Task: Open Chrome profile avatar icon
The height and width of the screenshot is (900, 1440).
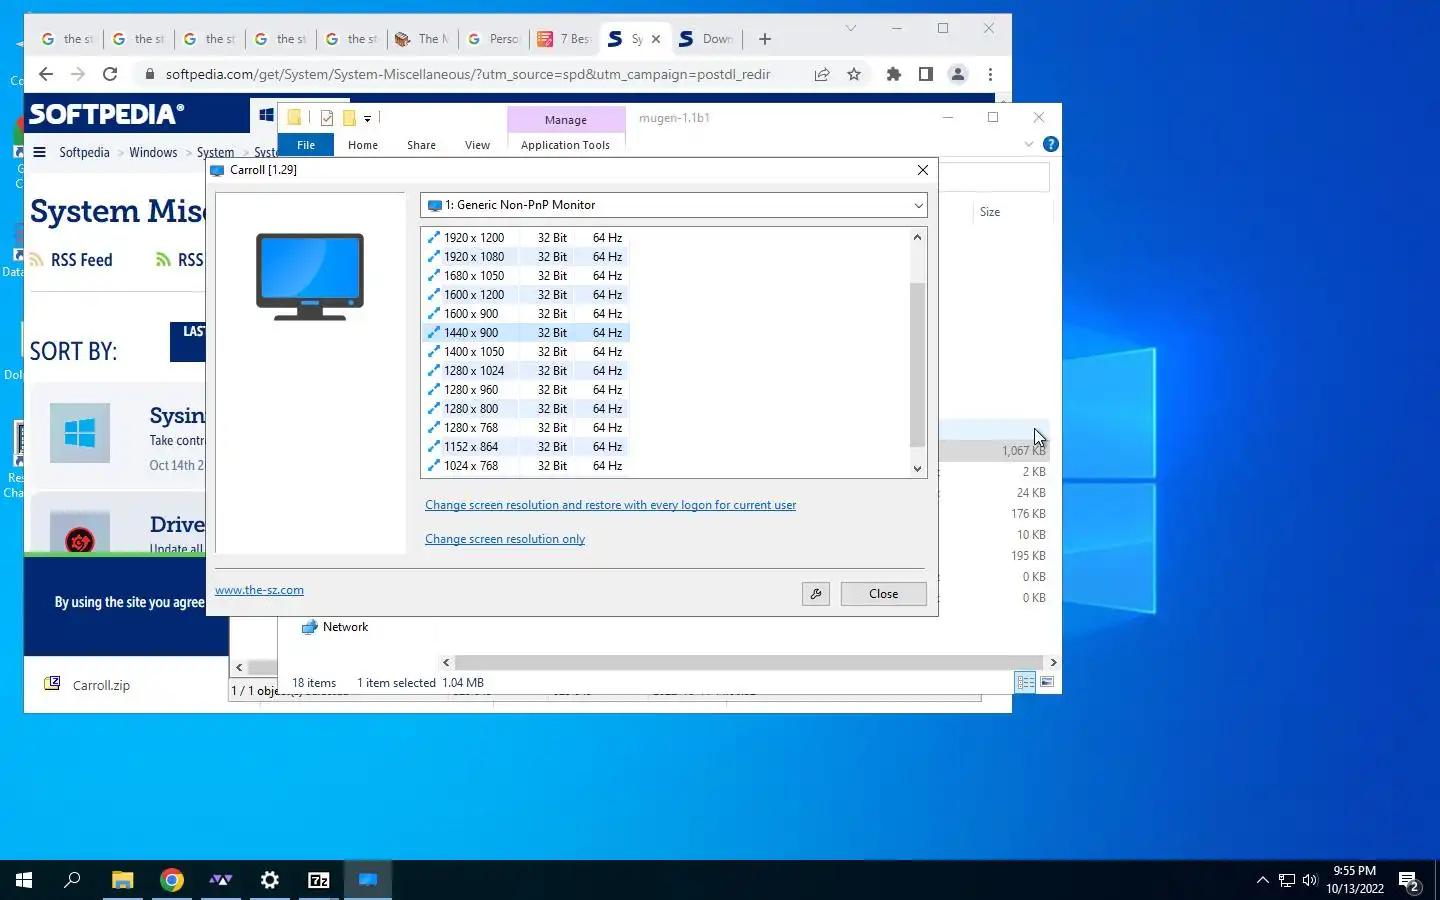Action: (958, 74)
